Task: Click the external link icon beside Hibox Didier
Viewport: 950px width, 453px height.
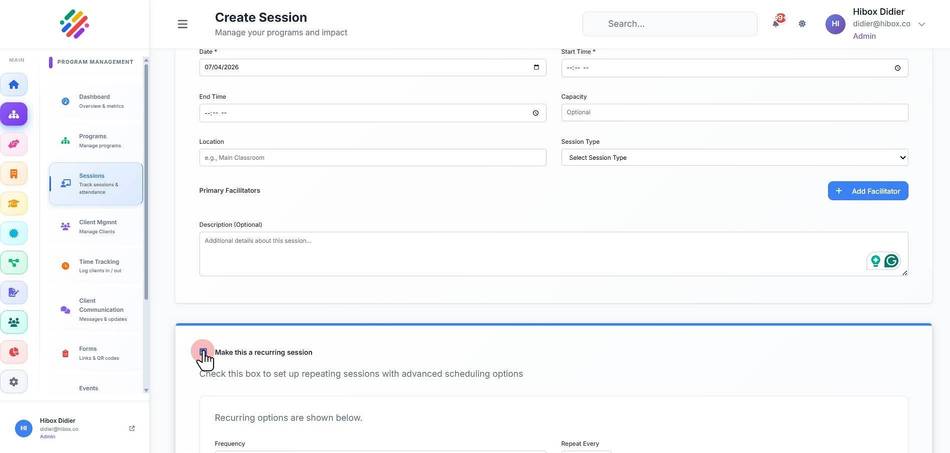Action: [x=132, y=428]
